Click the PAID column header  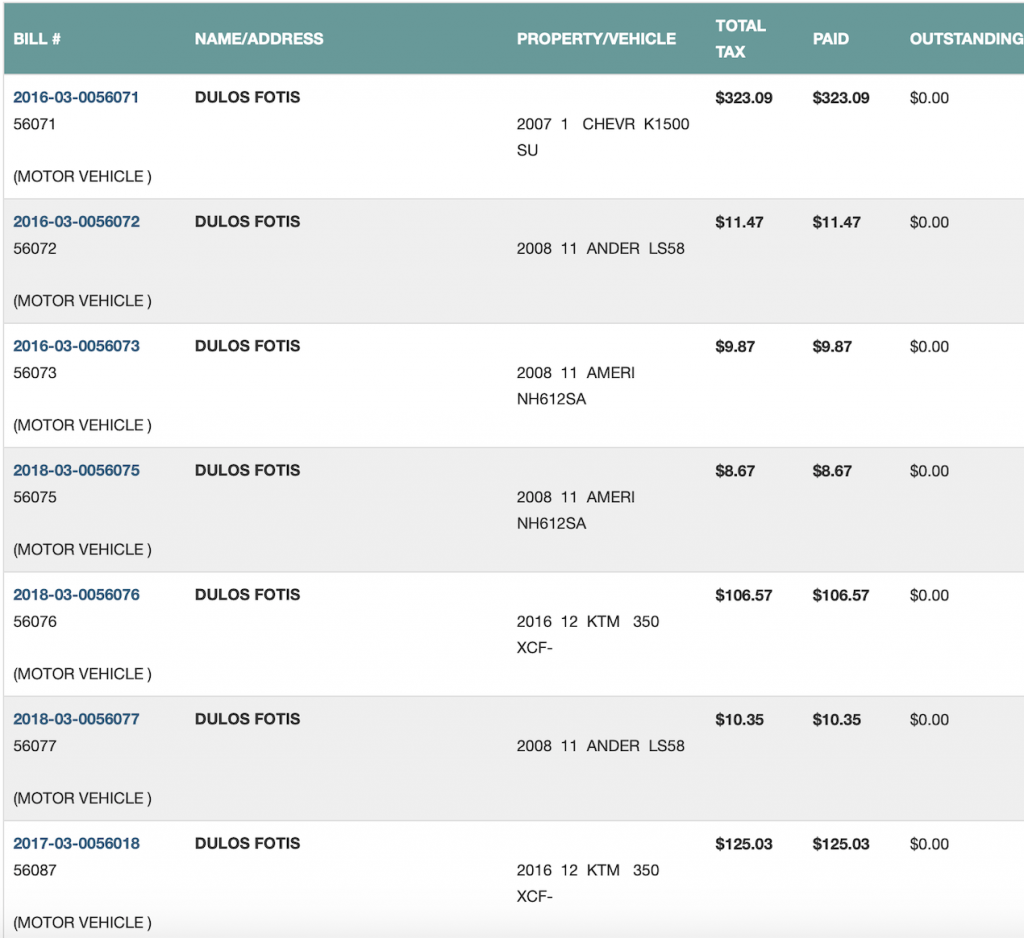tap(830, 39)
